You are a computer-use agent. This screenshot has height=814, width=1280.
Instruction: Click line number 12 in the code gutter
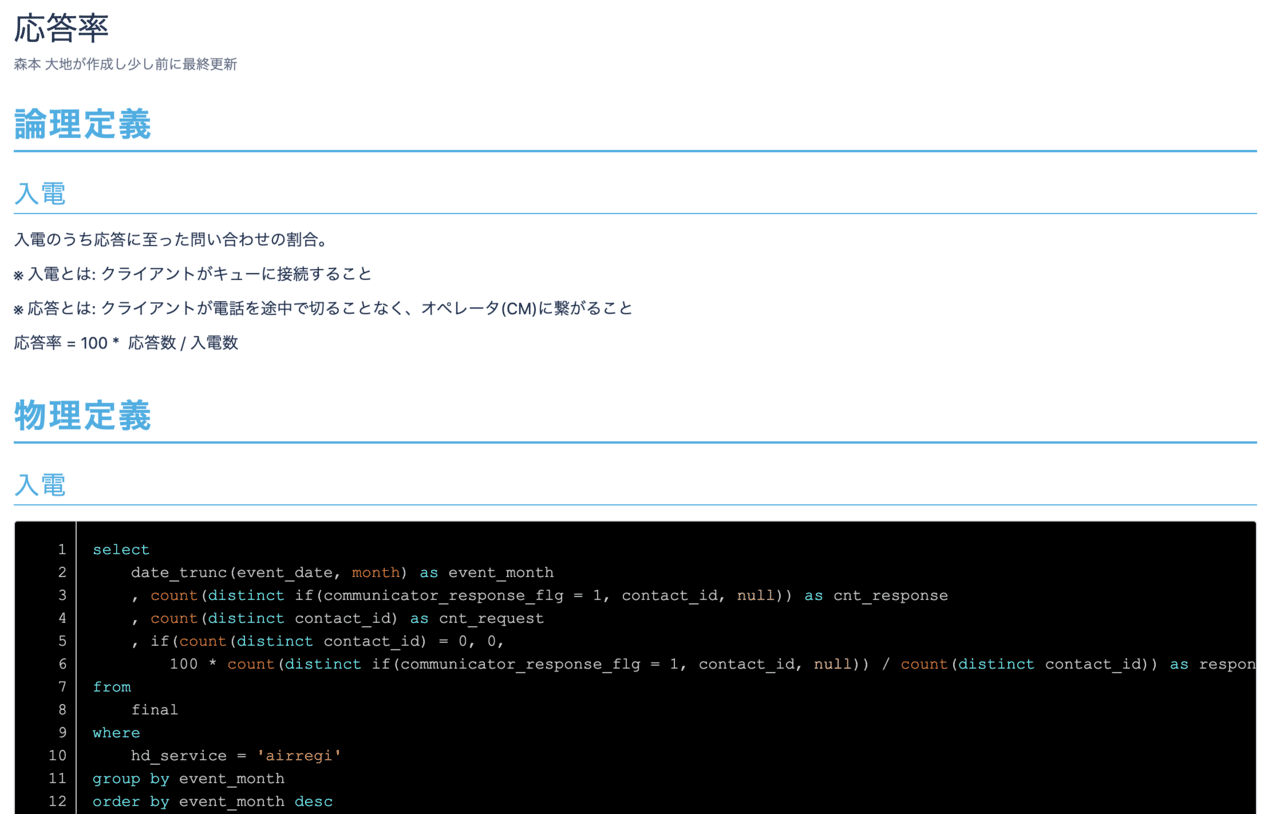click(x=57, y=803)
